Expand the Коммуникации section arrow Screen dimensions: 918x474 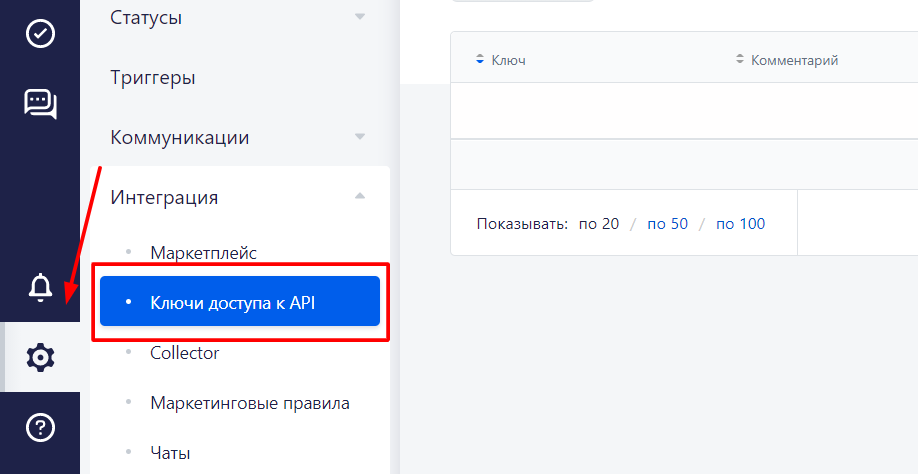(360, 137)
